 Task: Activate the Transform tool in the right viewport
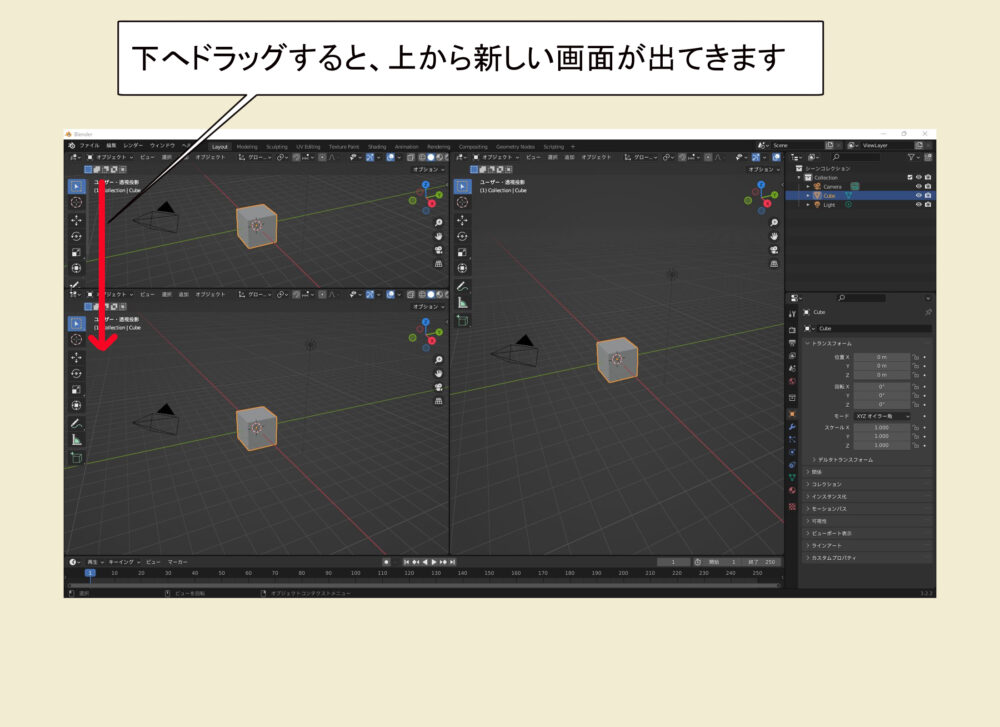[x=462, y=268]
